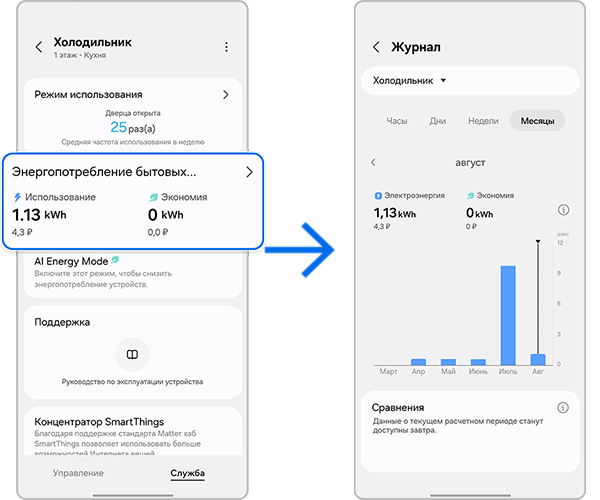600x500 pixels.
Task: Switch to Дни tab
Action: (438, 121)
